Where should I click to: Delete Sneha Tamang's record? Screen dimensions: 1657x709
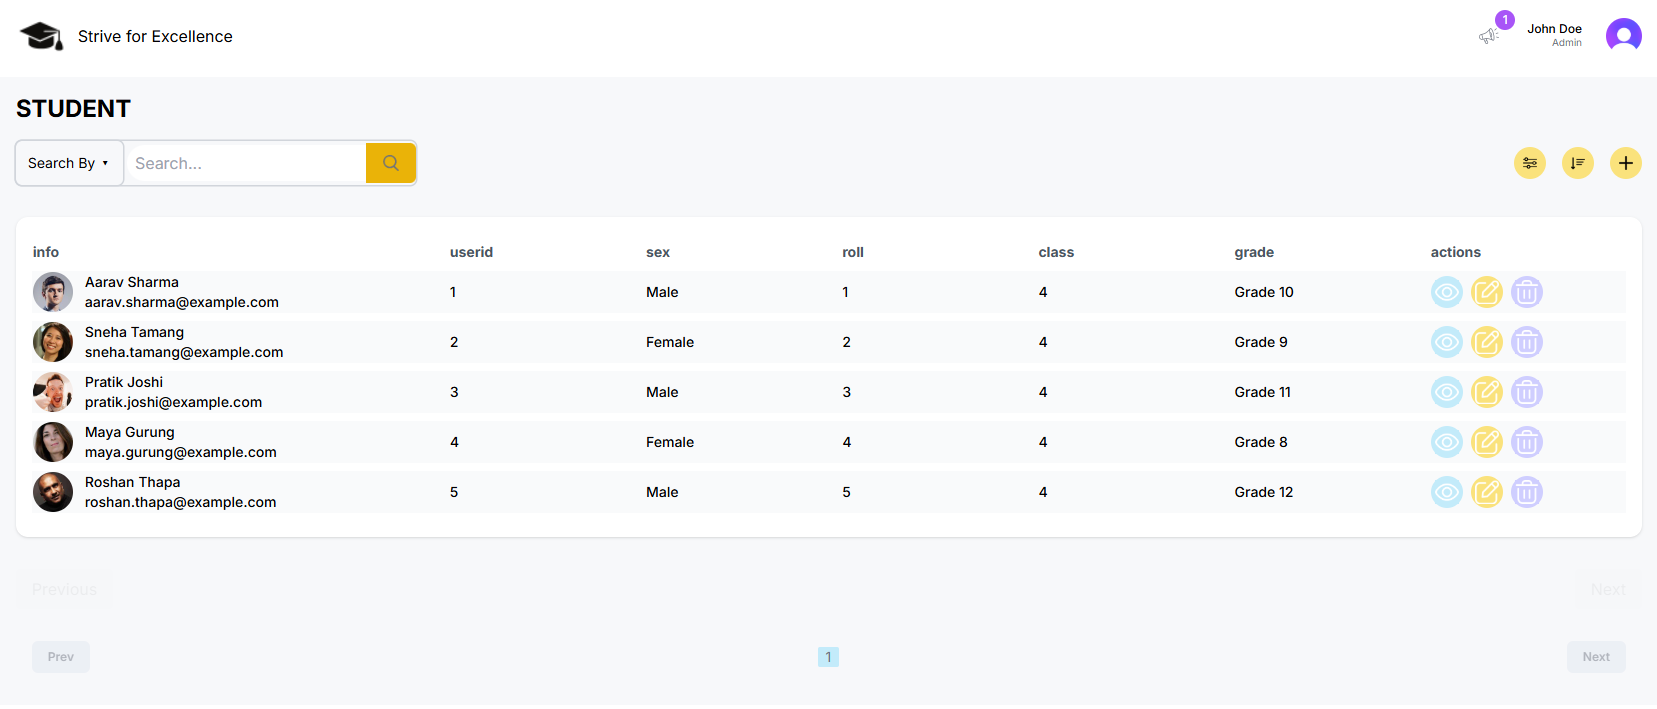[x=1526, y=342]
